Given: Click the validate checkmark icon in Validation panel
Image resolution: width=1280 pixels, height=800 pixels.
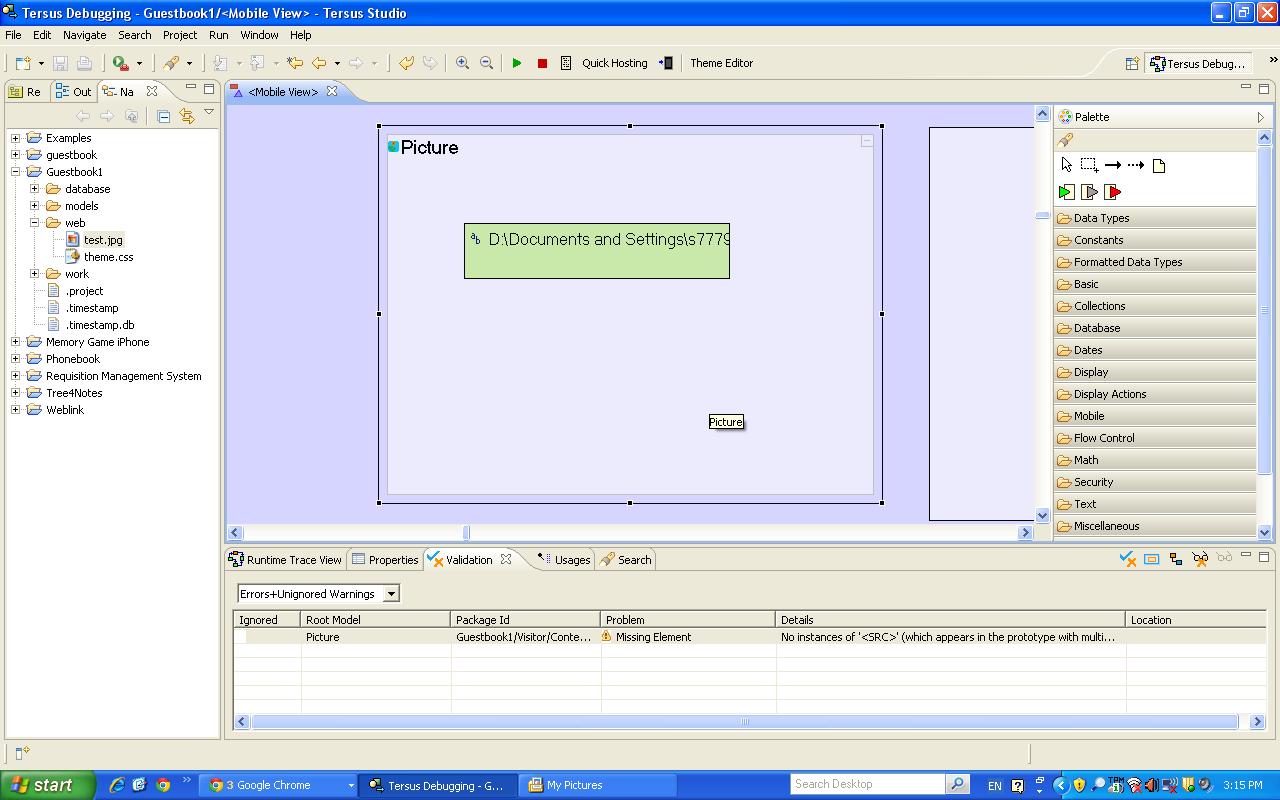Looking at the screenshot, I should (x=1127, y=559).
